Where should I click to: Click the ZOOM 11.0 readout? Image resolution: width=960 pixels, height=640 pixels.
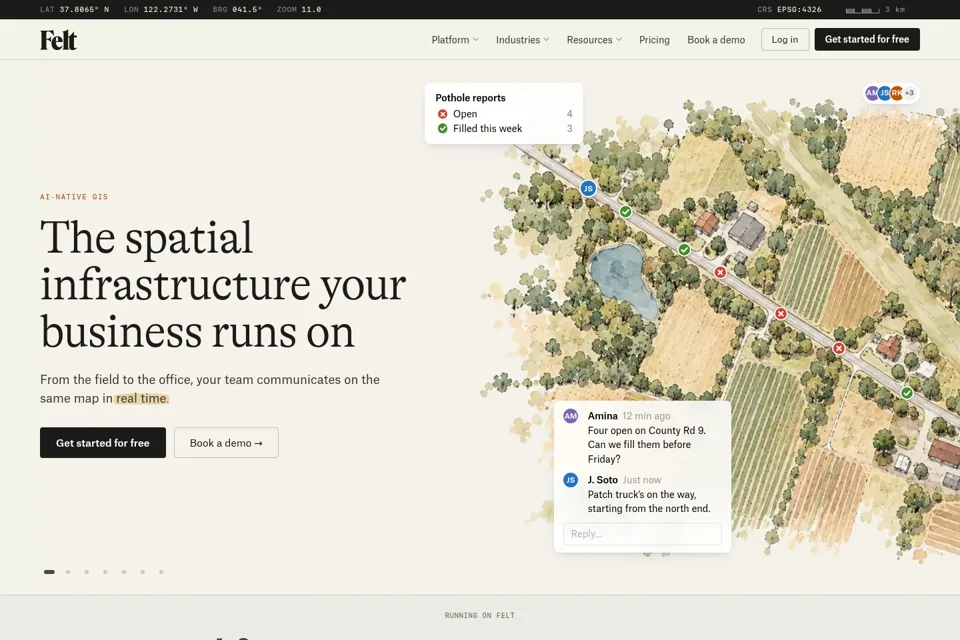299,10
